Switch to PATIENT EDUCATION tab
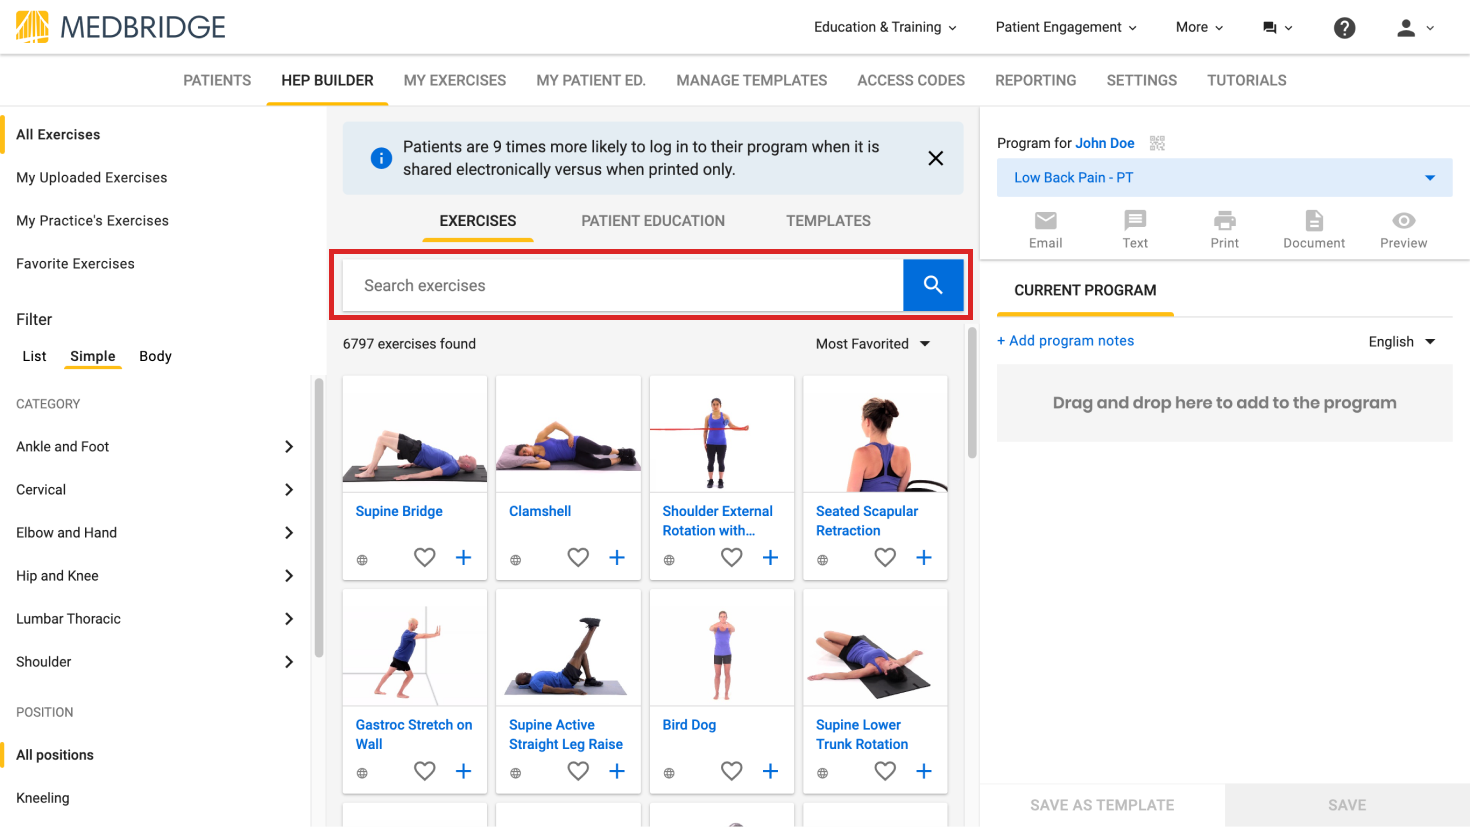Viewport: 1470px width, 827px height. 653,221
